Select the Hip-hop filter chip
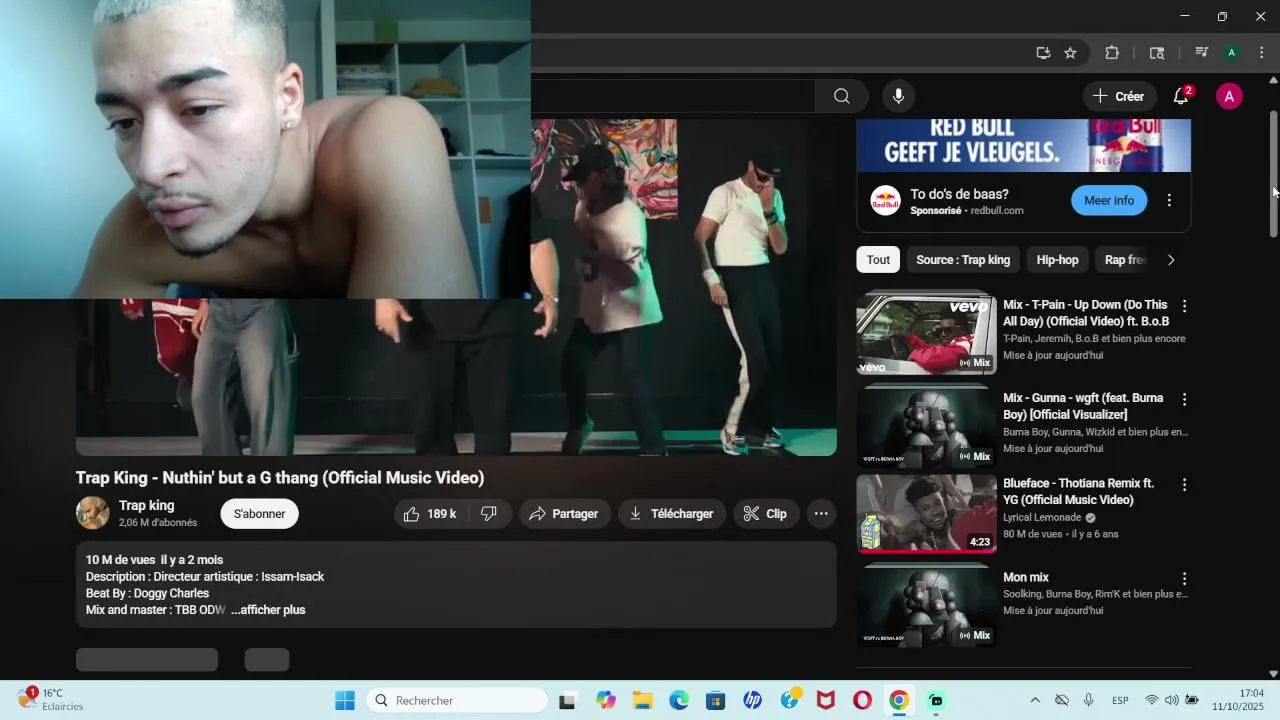1280x720 pixels. pos(1057,260)
